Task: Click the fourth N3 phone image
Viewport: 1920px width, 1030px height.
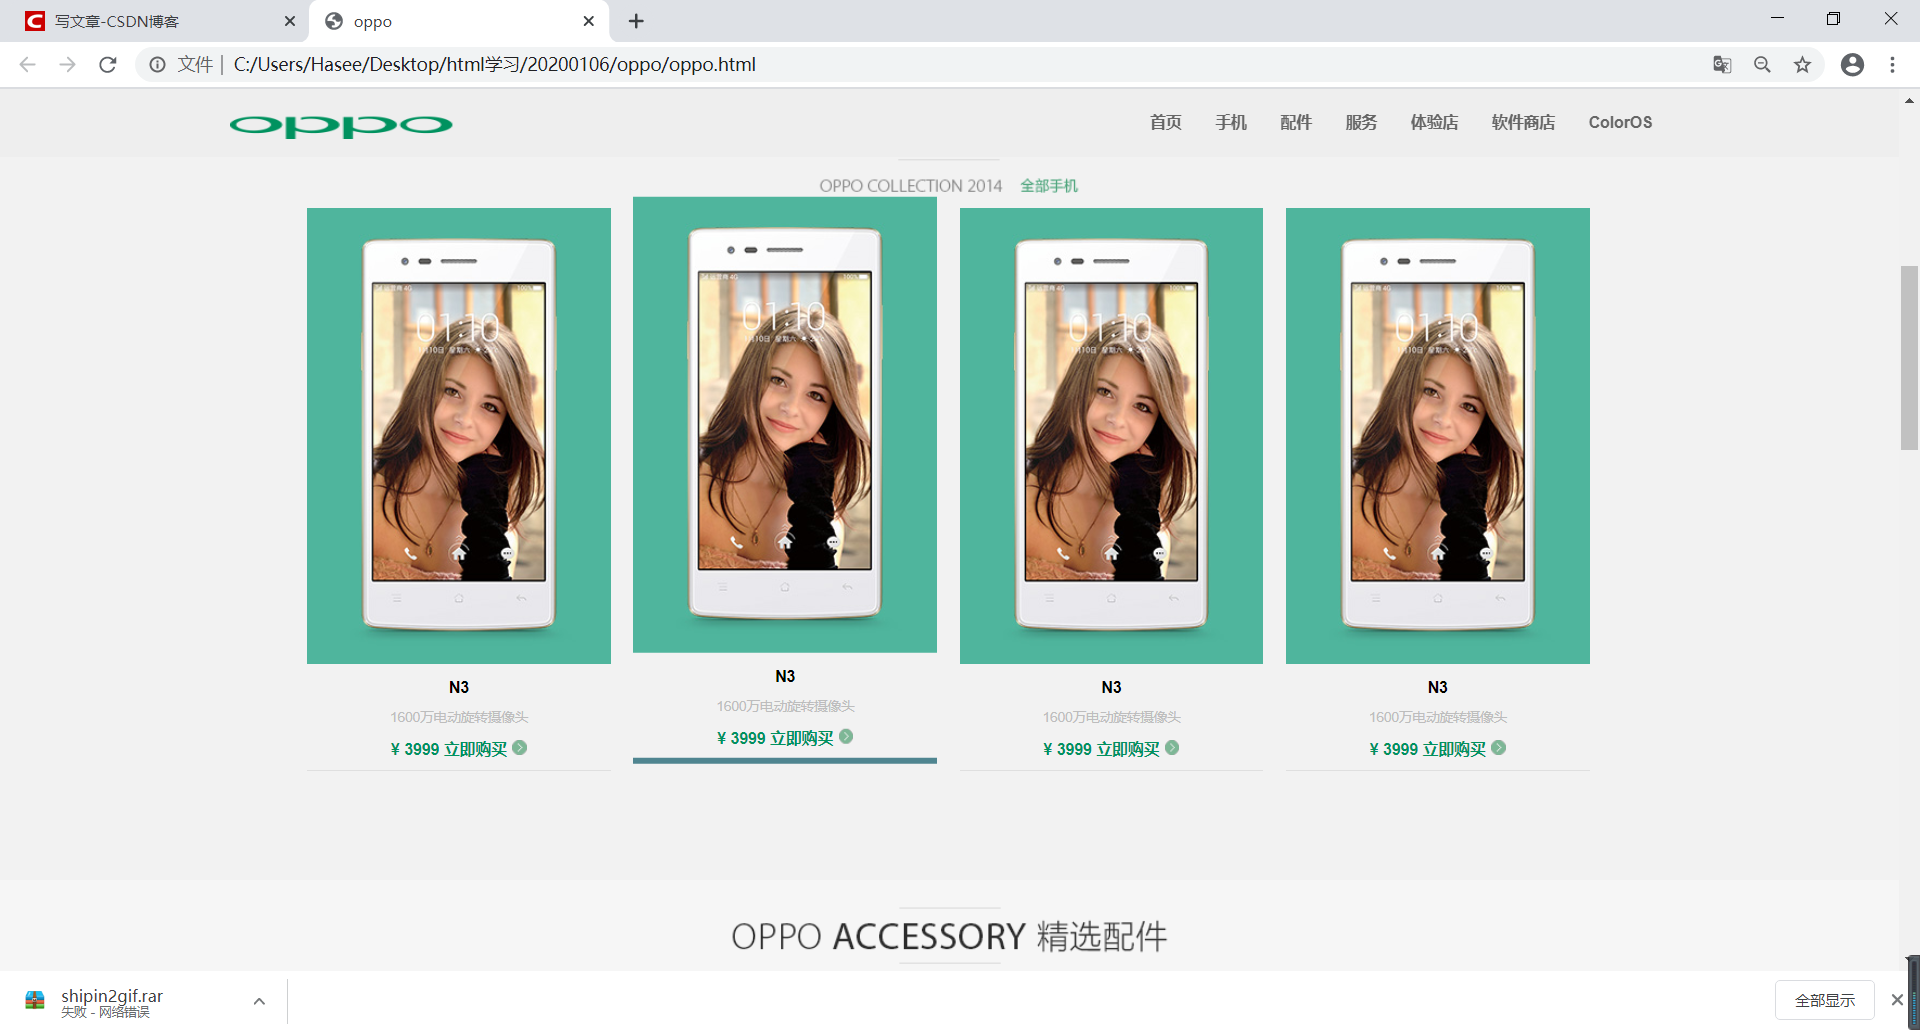Action: pos(1438,436)
